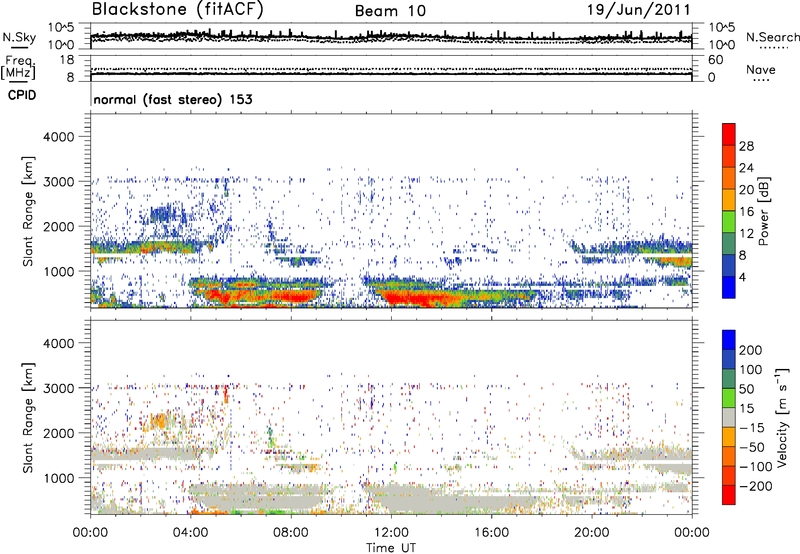
Task: Click the "1000" tick on the velocity panel
Action: pyautogui.click(x=58, y=478)
